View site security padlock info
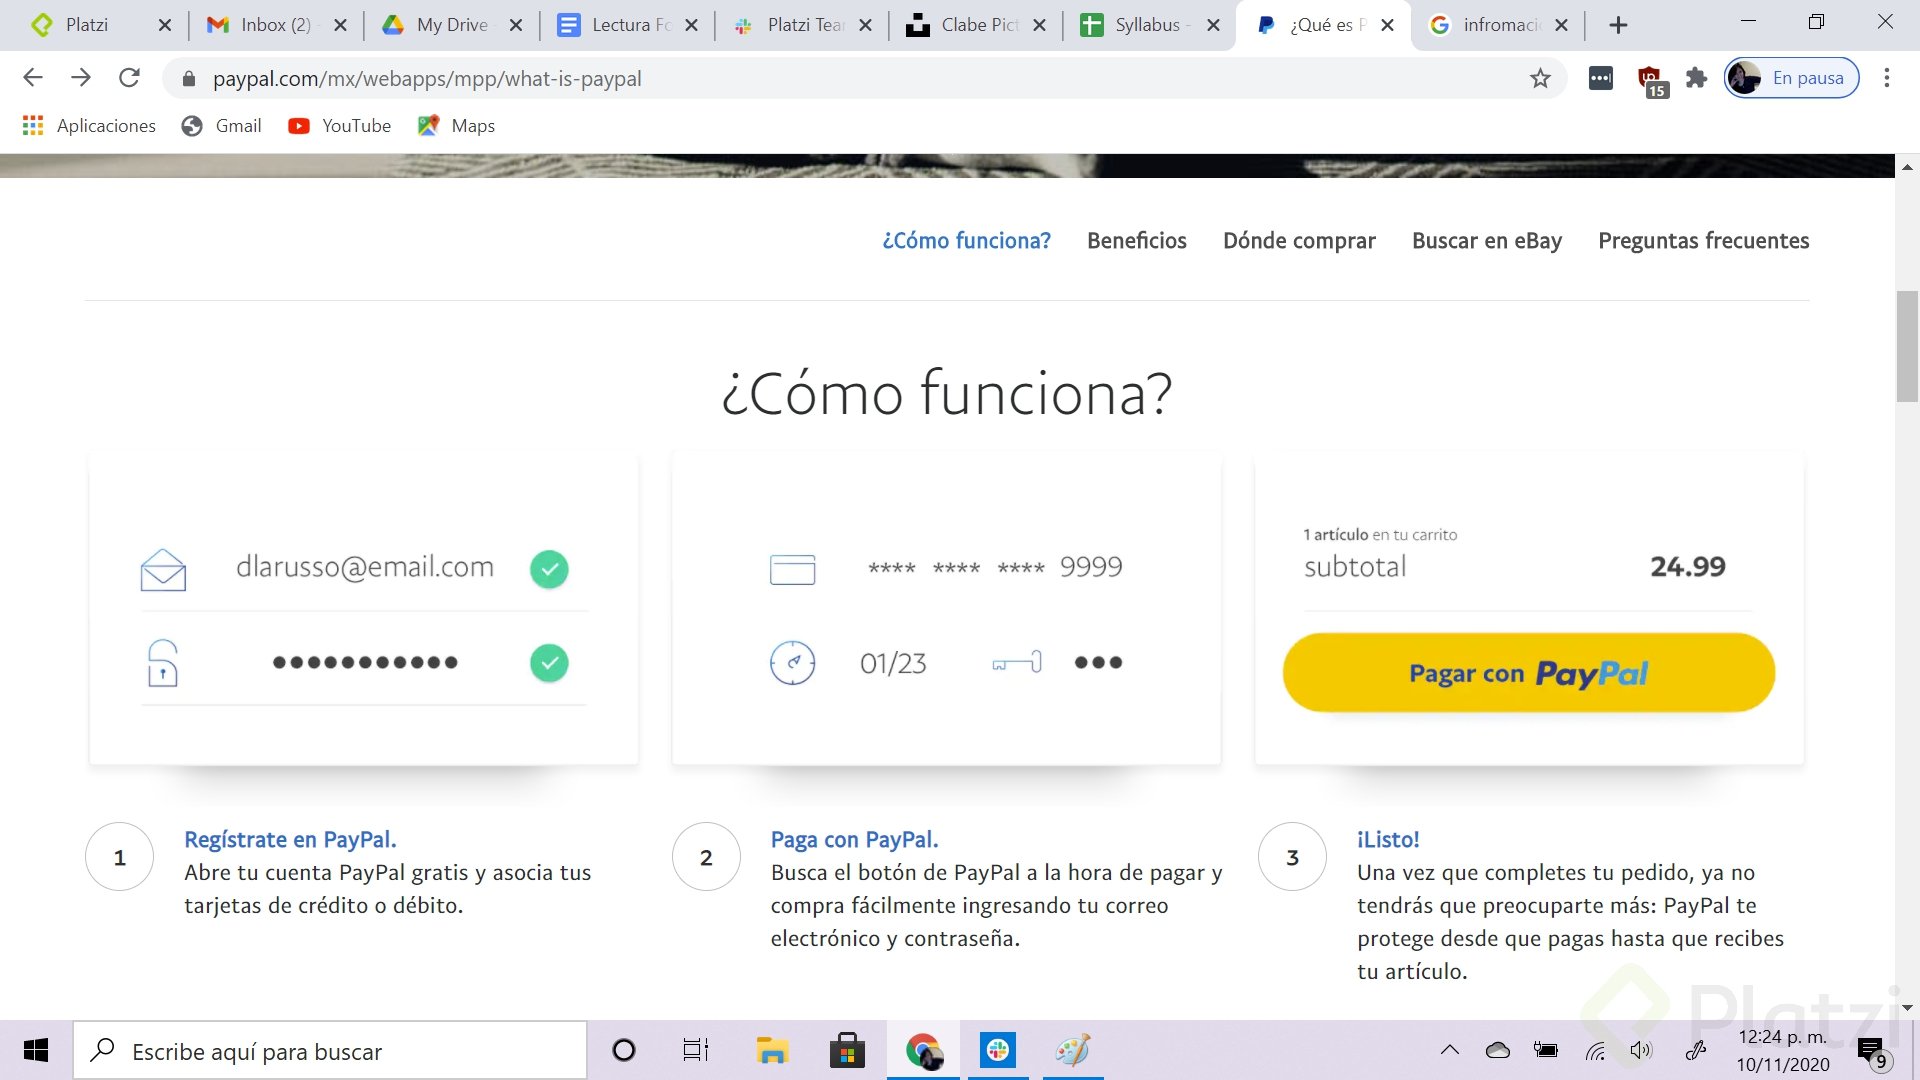1920x1080 pixels. click(x=189, y=79)
